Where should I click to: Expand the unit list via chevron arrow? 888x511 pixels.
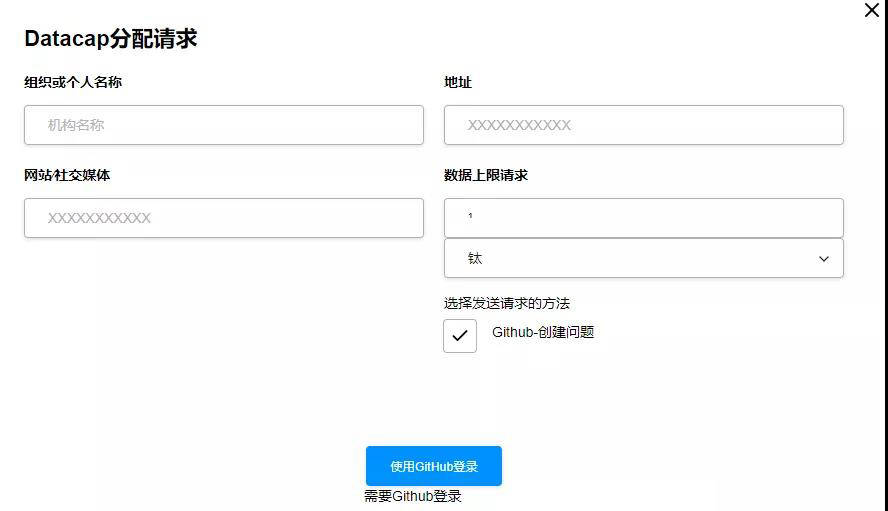click(824, 259)
